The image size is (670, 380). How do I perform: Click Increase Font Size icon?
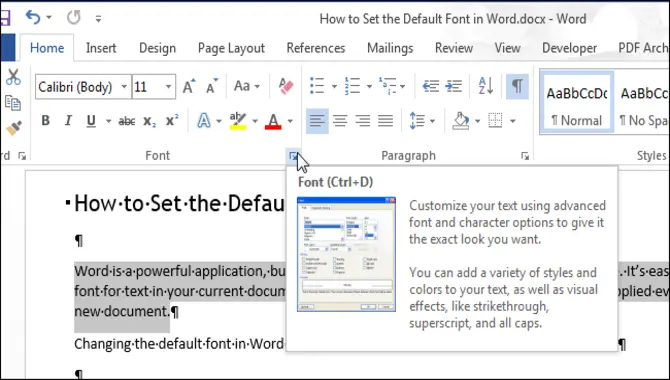(x=189, y=86)
